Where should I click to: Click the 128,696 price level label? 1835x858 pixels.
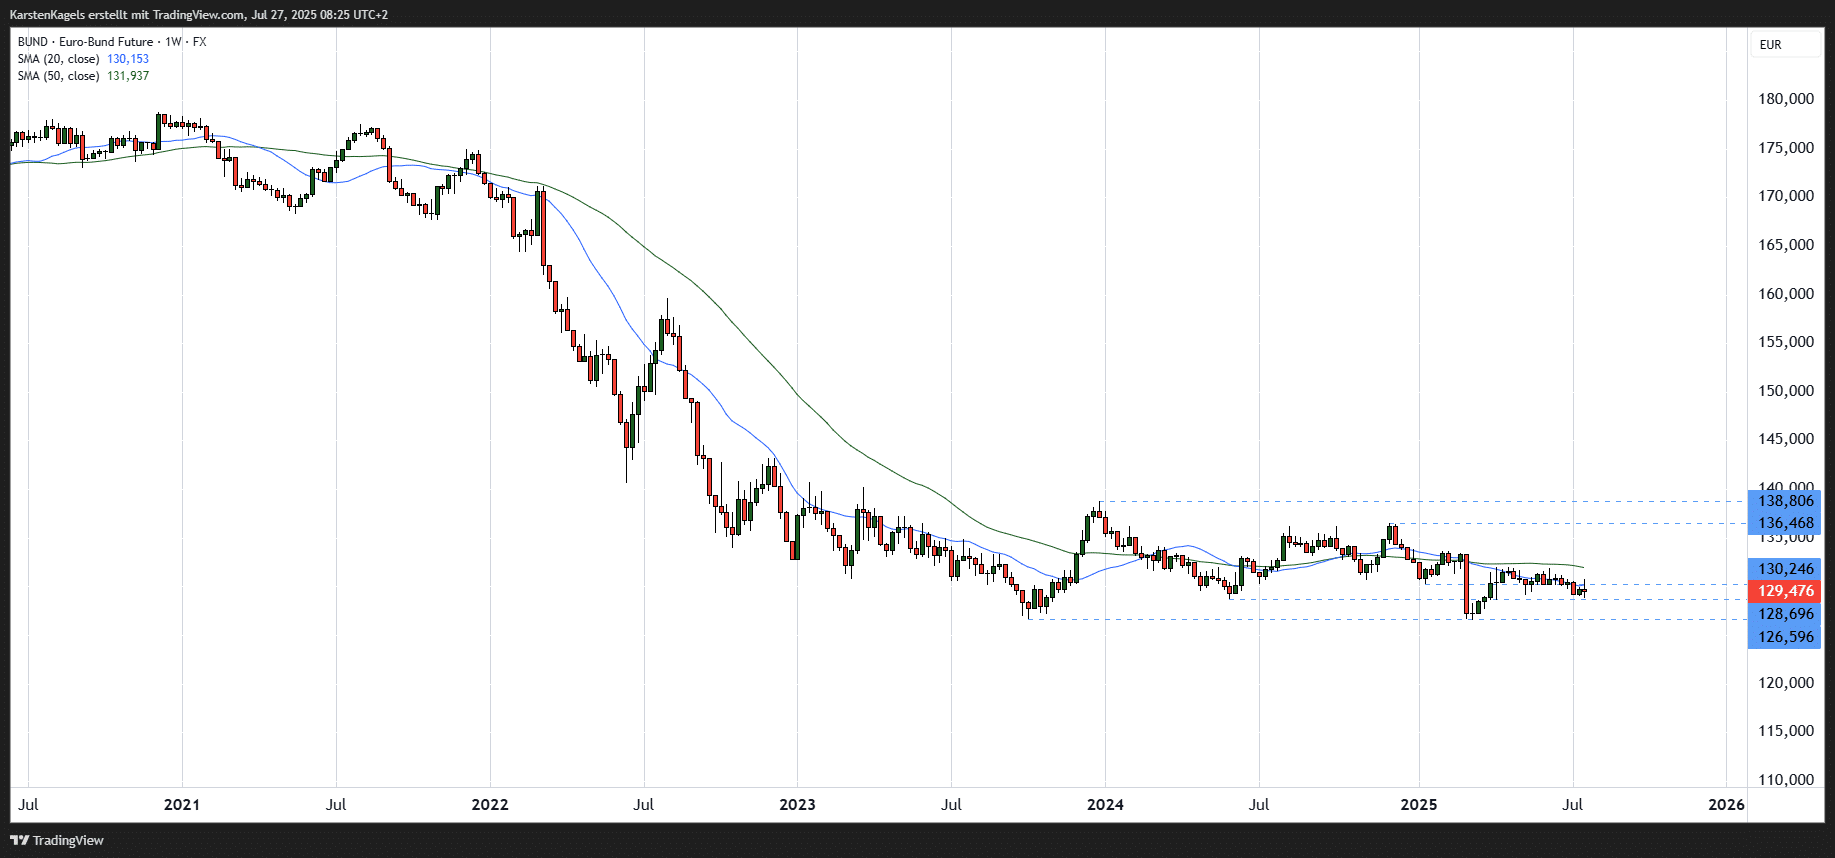[1785, 614]
